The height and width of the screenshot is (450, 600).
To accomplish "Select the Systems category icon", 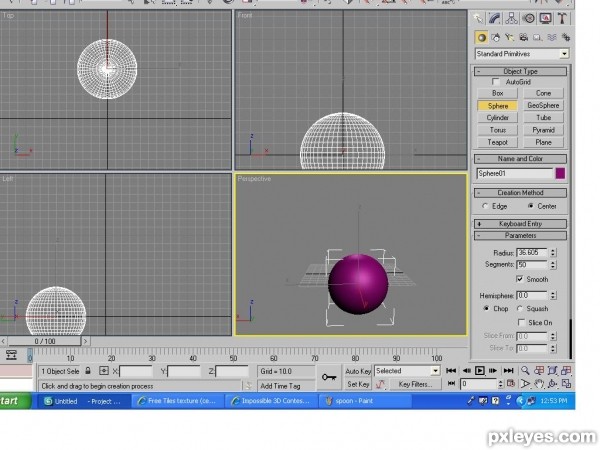I will click(x=565, y=38).
